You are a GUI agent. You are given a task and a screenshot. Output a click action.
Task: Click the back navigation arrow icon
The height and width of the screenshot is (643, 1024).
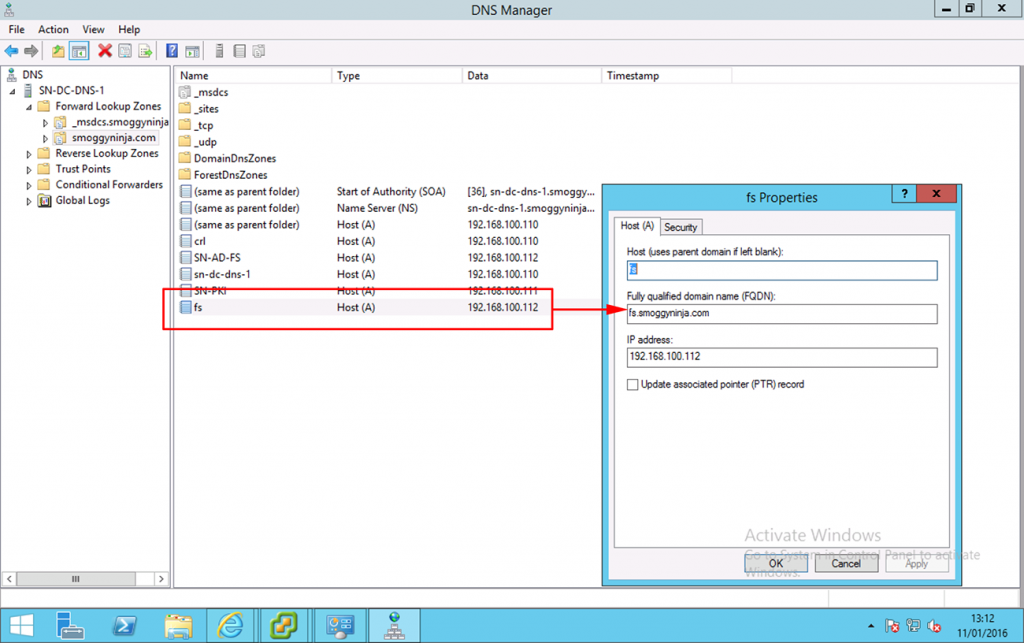pos(12,51)
